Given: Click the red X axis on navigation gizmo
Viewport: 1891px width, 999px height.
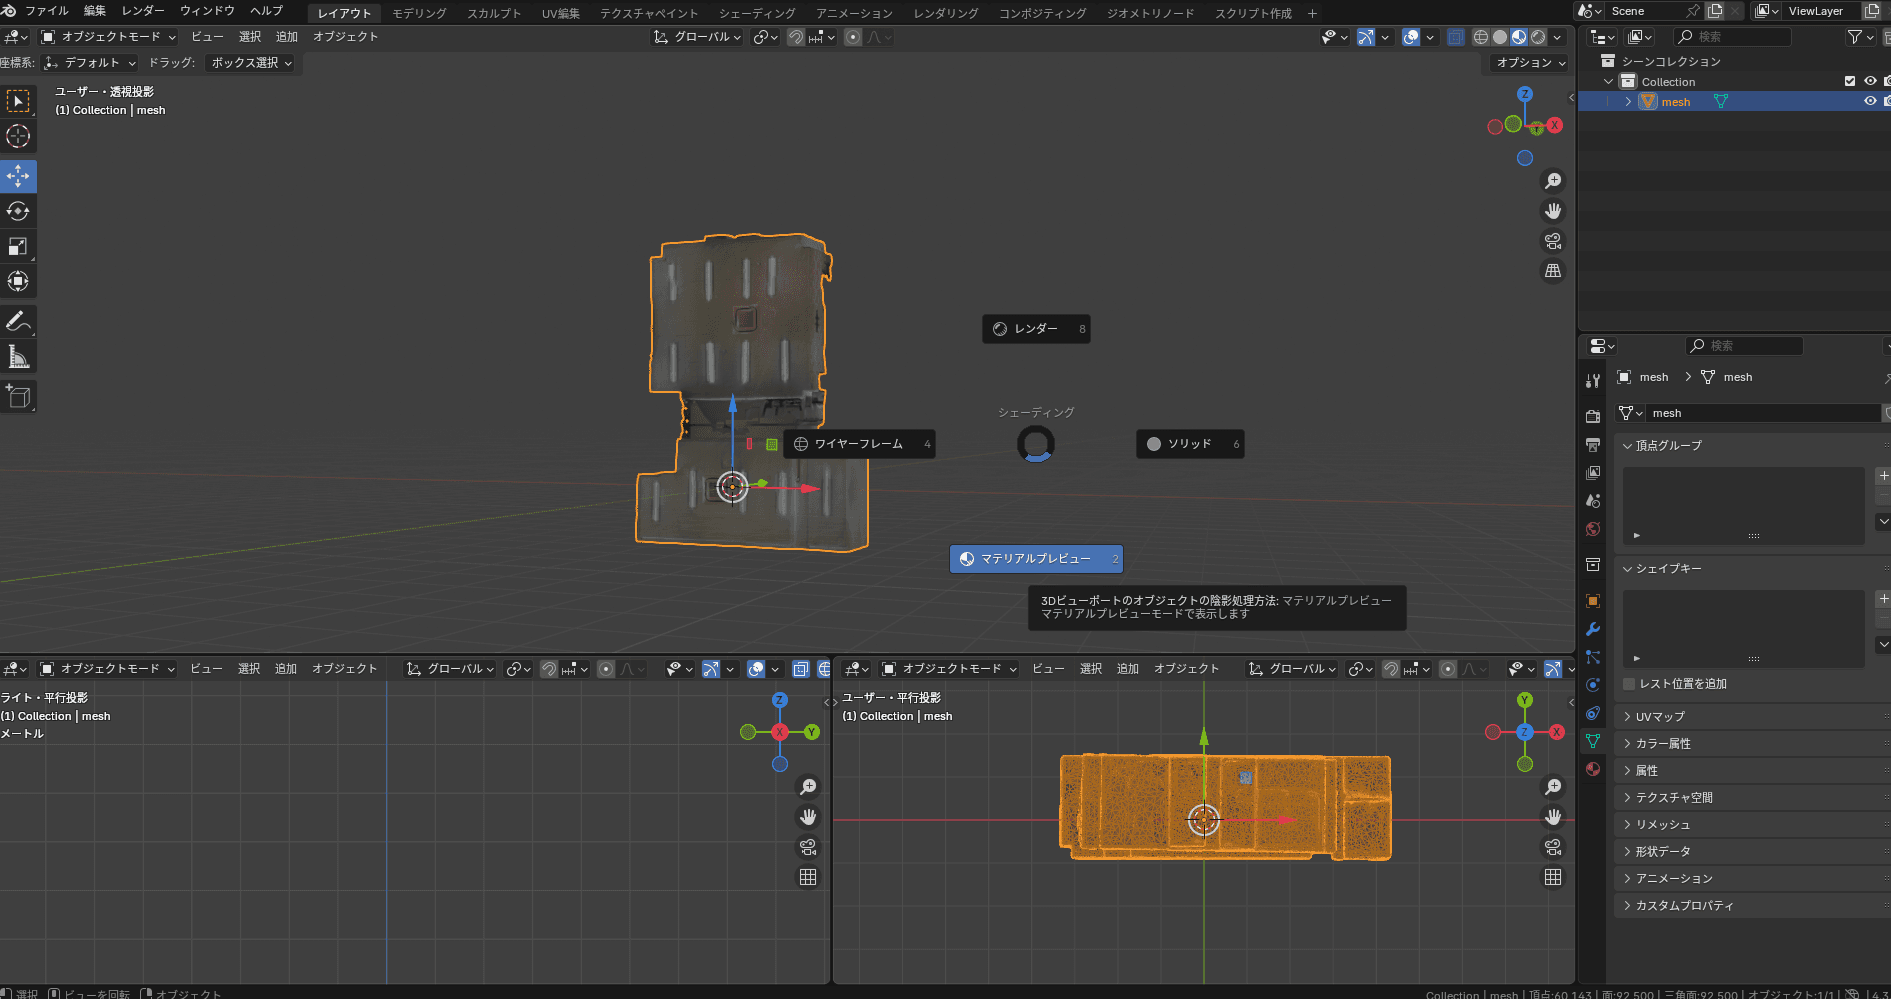Looking at the screenshot, I should (1554, 125).
